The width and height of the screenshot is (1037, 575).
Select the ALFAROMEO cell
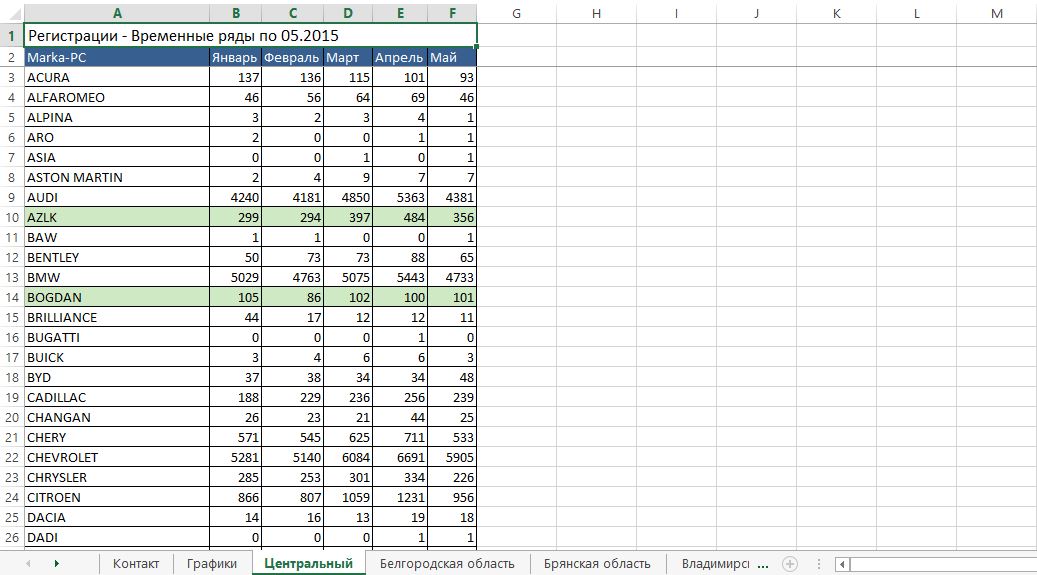pos(117,97)
